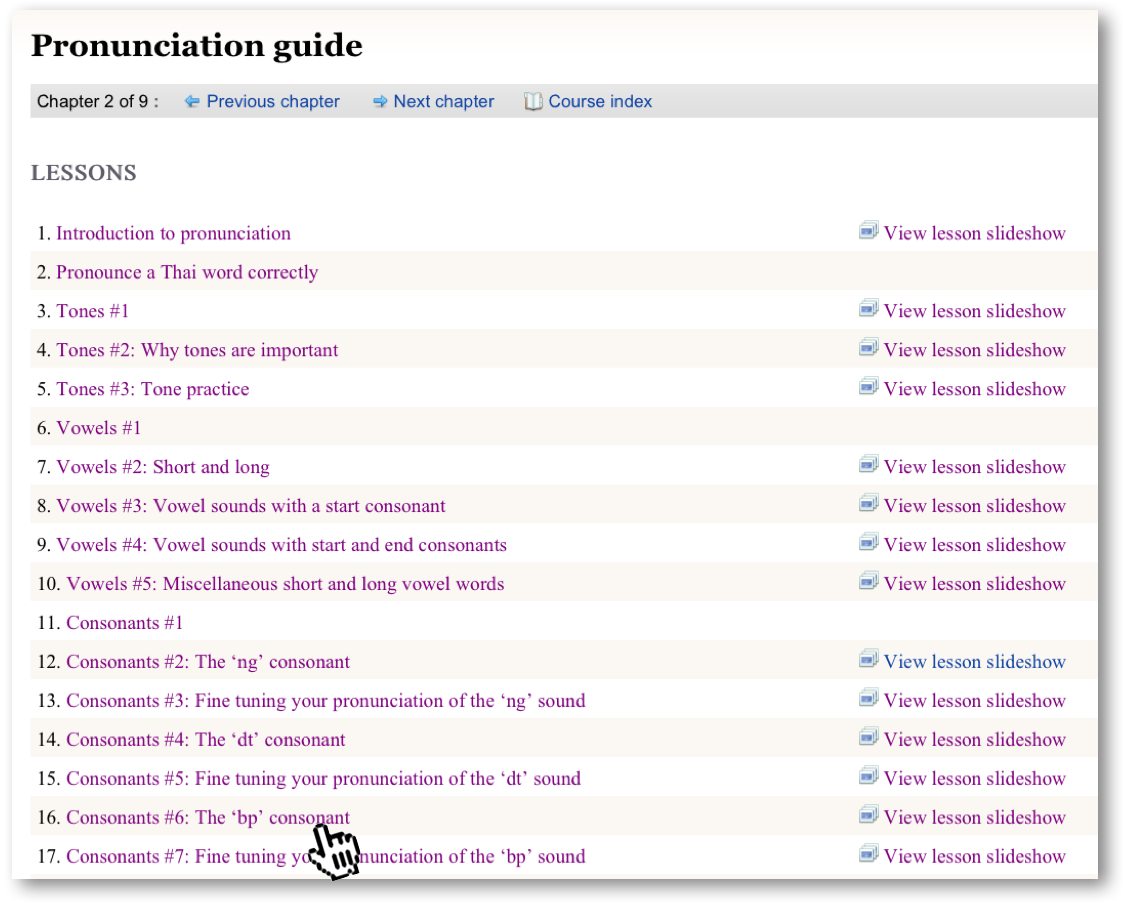This screenshot has height=904, width=1123.
Task: Click slideshow icon for Tones #2 row
Action: [869, 348]
